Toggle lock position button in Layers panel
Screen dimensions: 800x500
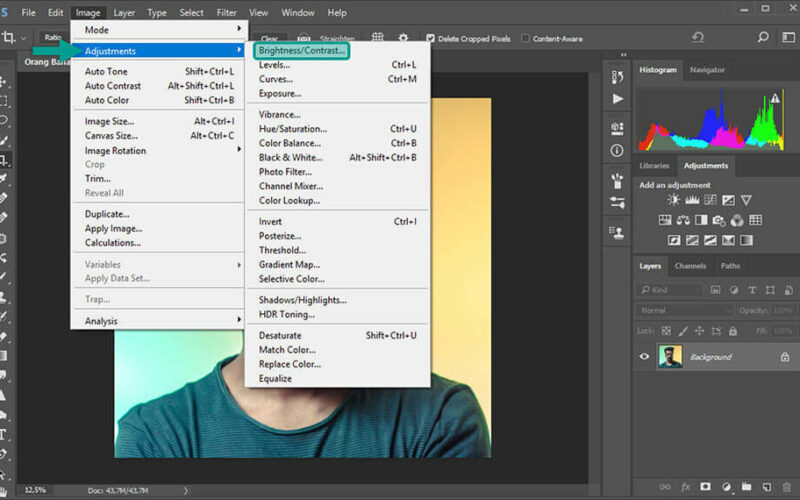[699, 331]
